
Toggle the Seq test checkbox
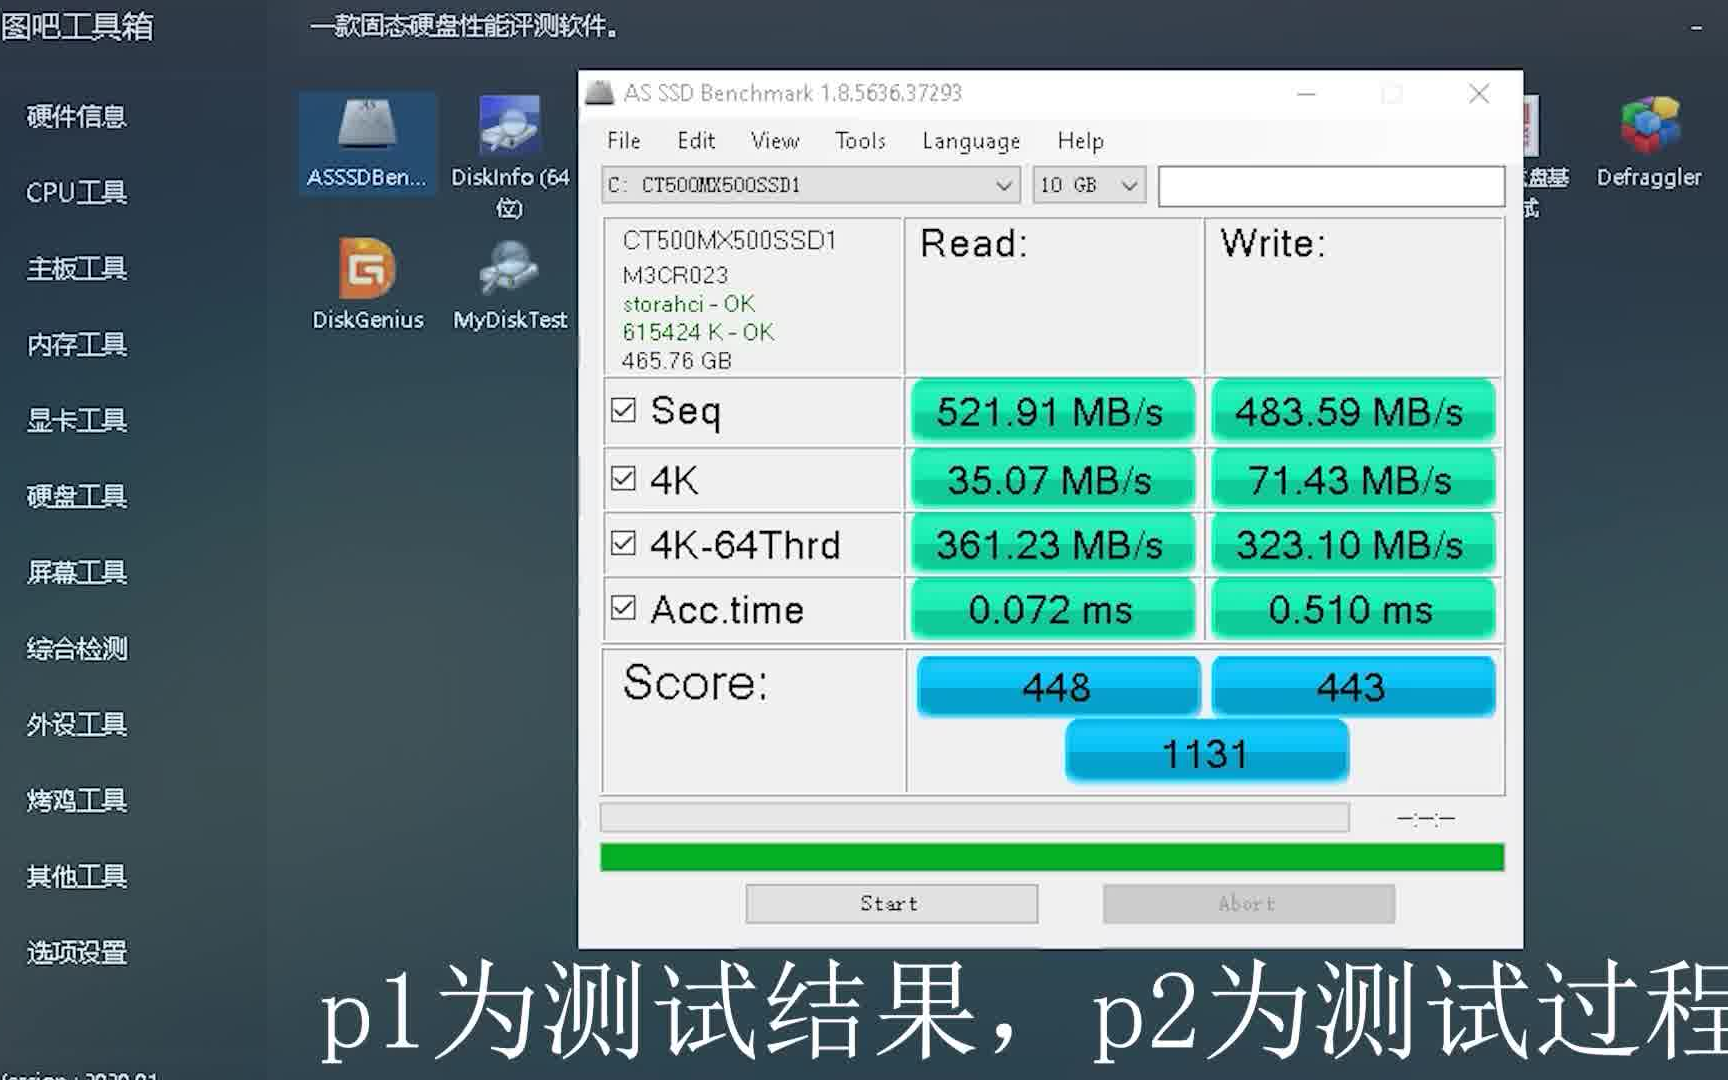coord(623,410)
